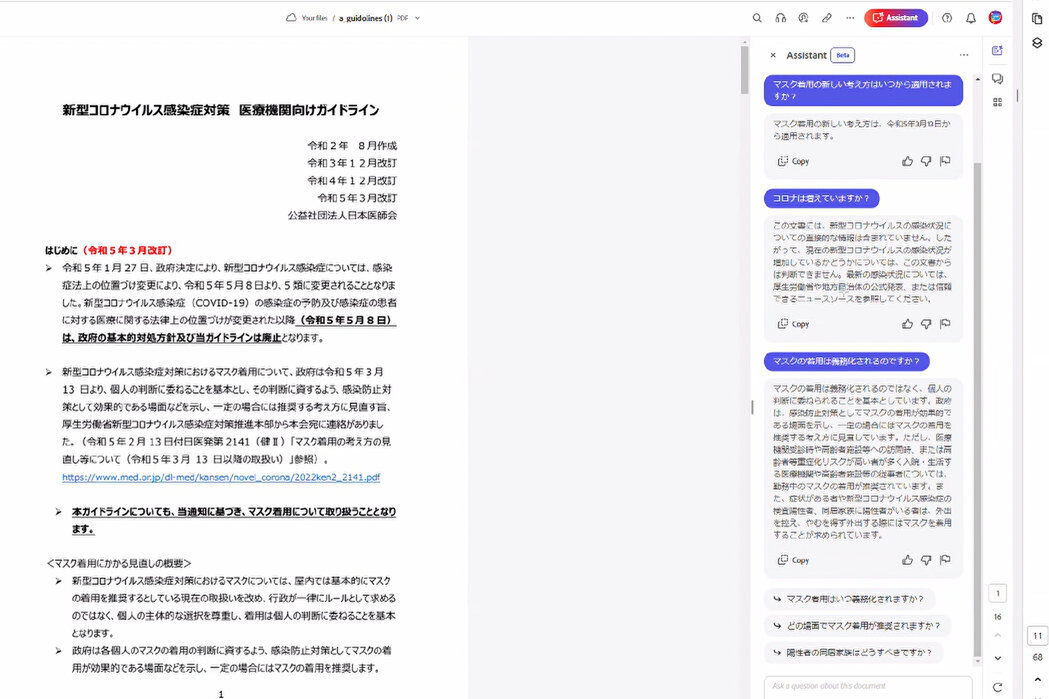Click the Your files breadcrumb
1049x699 pixels.
coord(313,18)
